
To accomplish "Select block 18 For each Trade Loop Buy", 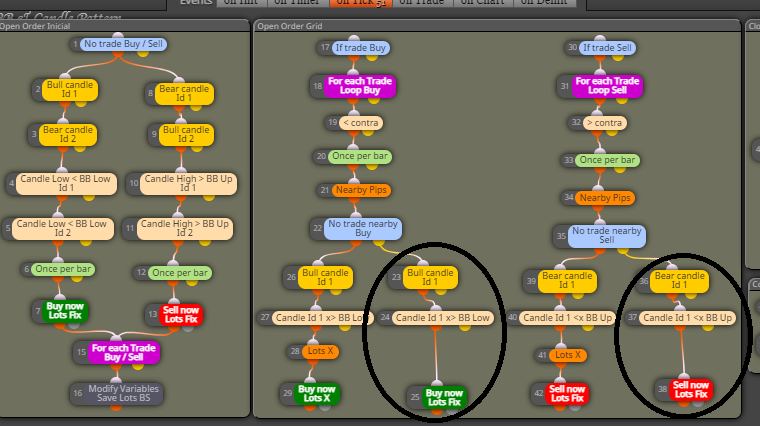I will (x=360, y=86).
